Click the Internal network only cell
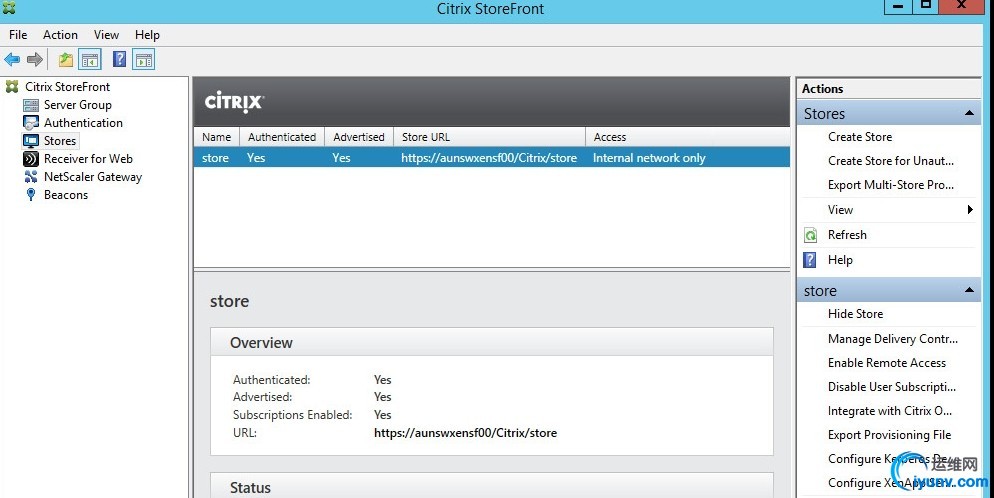The image size is (994, 498). (649, 158)
